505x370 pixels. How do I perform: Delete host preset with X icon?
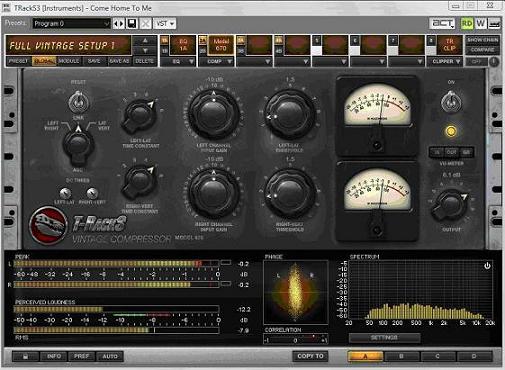tap(145, 24)
